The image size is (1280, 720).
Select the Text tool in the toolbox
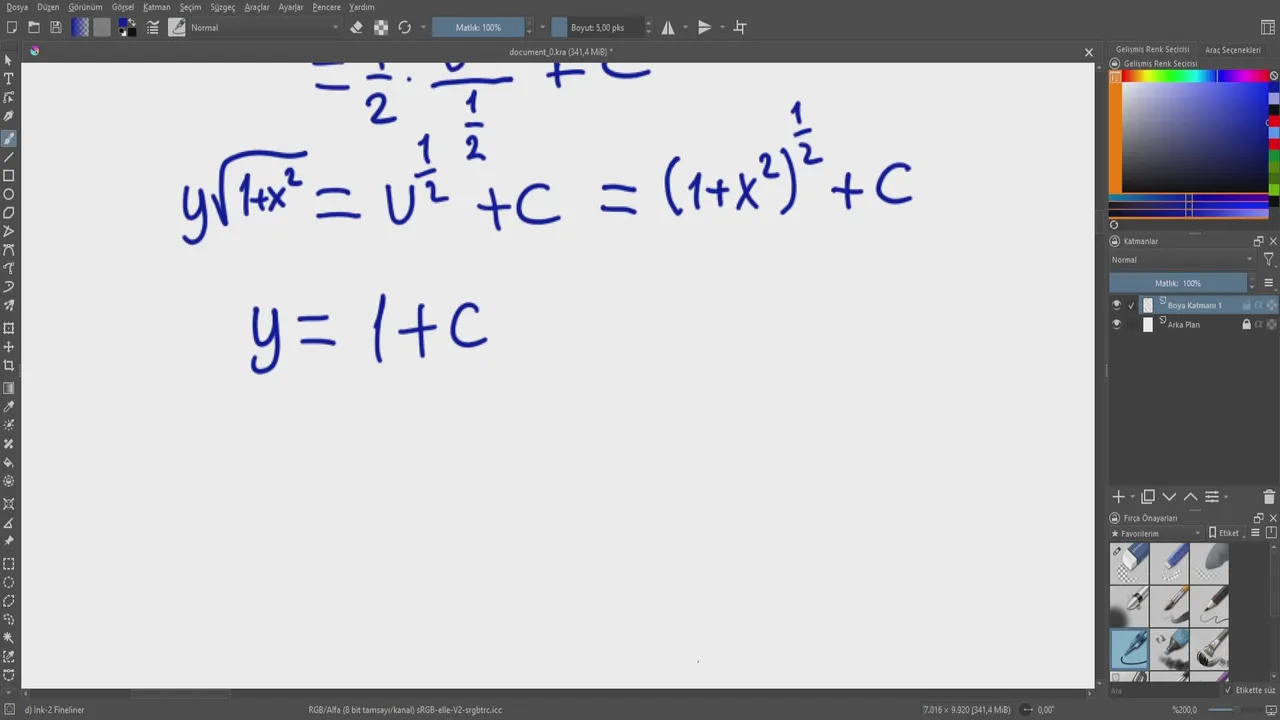point(9,78)
